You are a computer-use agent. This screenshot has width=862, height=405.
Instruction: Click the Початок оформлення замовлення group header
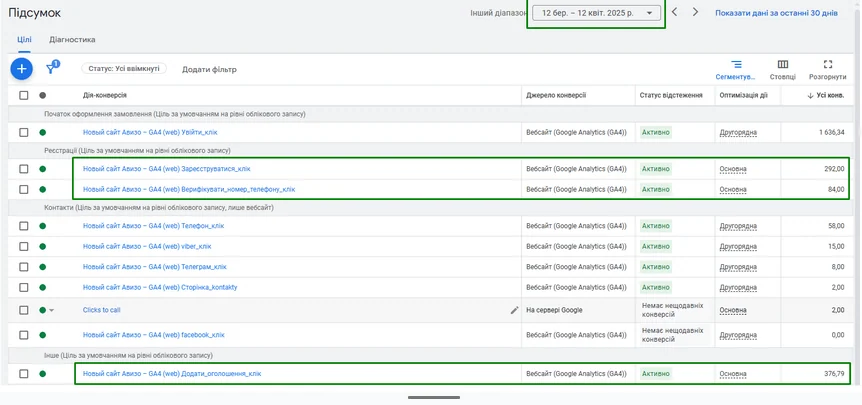coord(175,114)
